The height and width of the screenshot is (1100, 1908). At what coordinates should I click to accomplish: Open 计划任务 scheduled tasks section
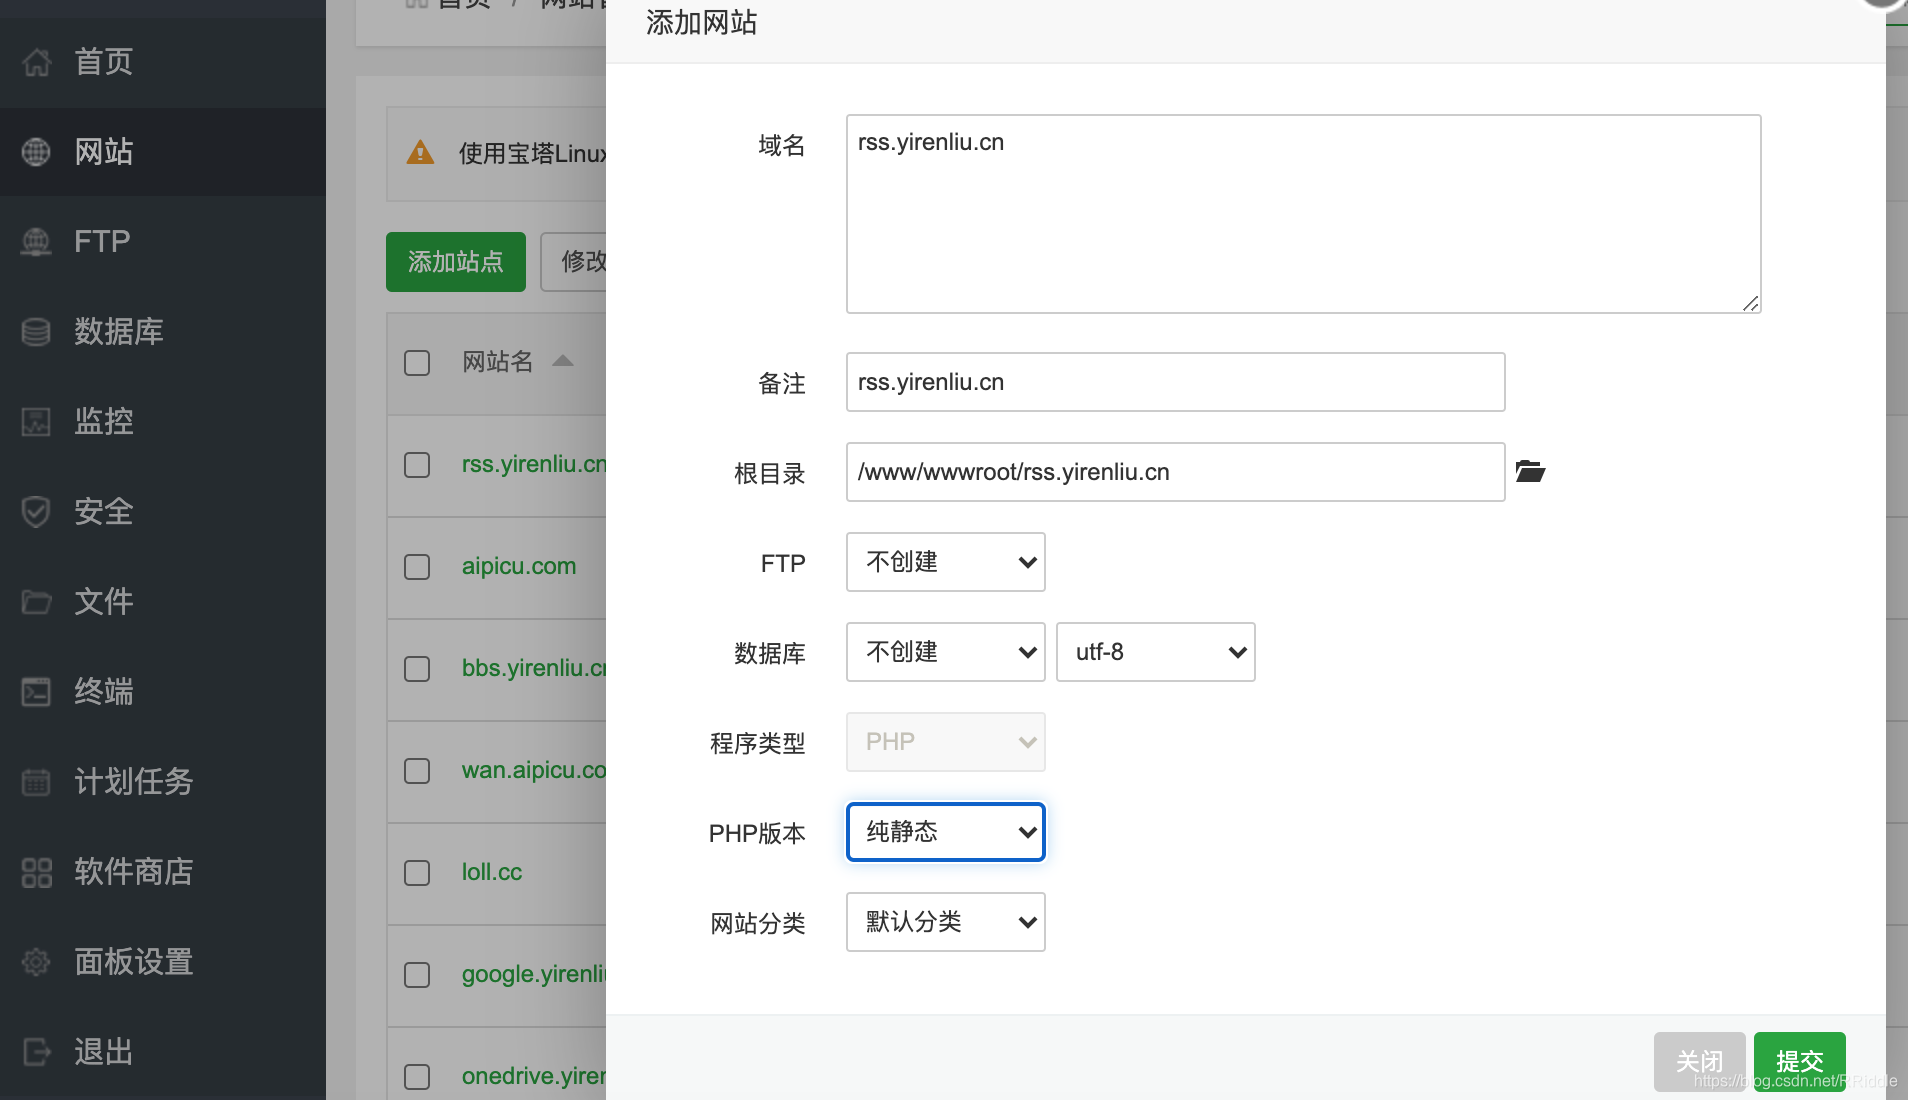tap(131, 782)
